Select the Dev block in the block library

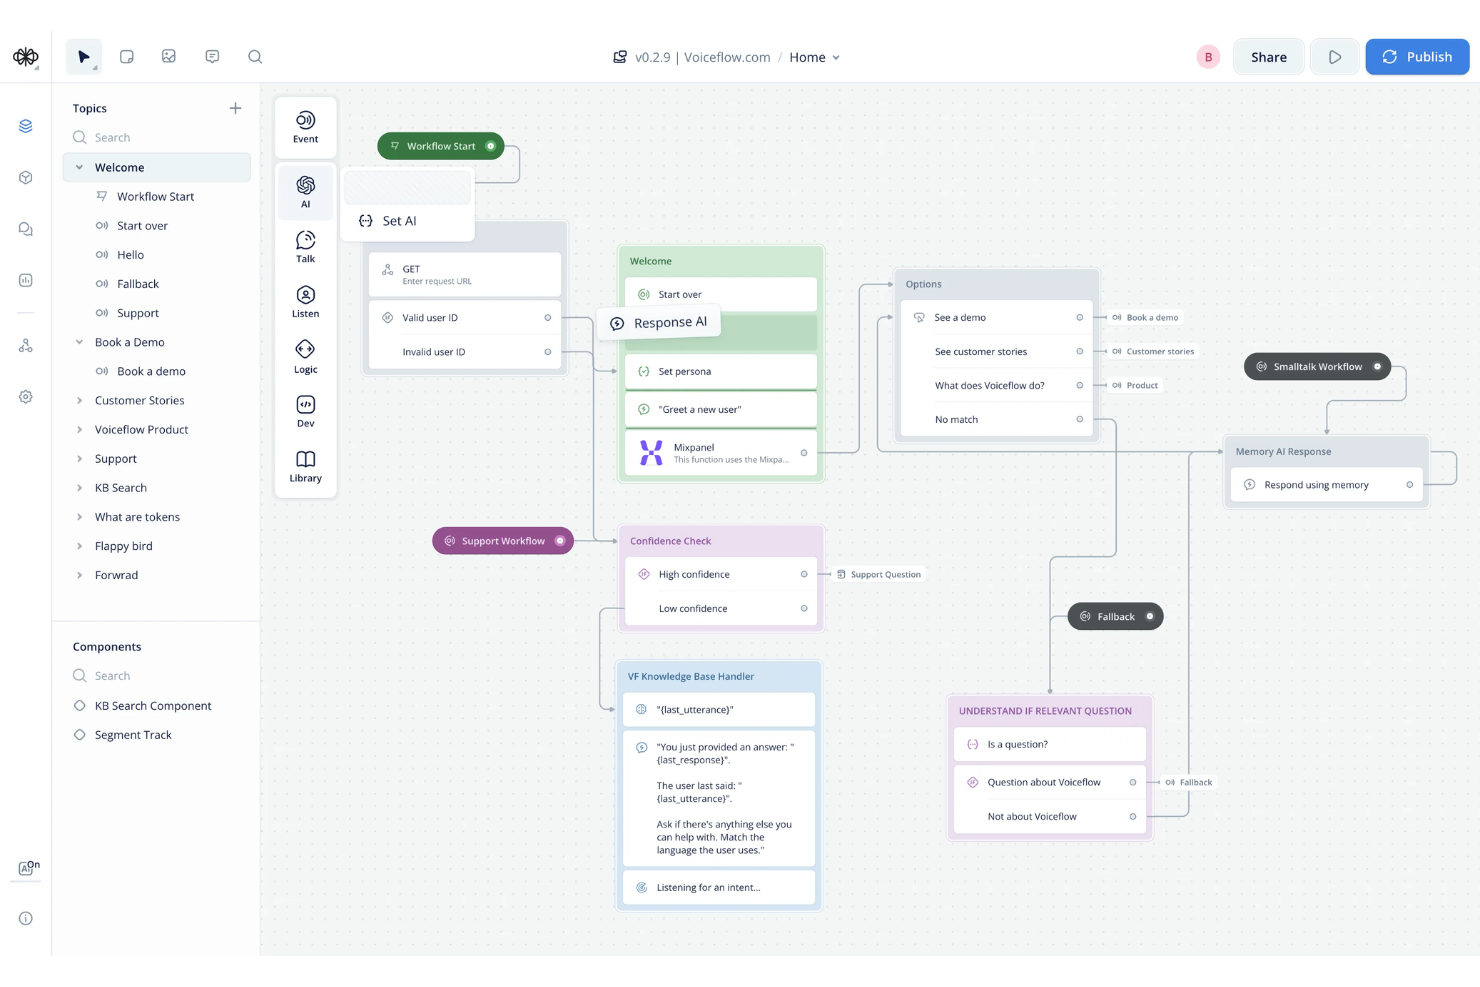[305, 409]
